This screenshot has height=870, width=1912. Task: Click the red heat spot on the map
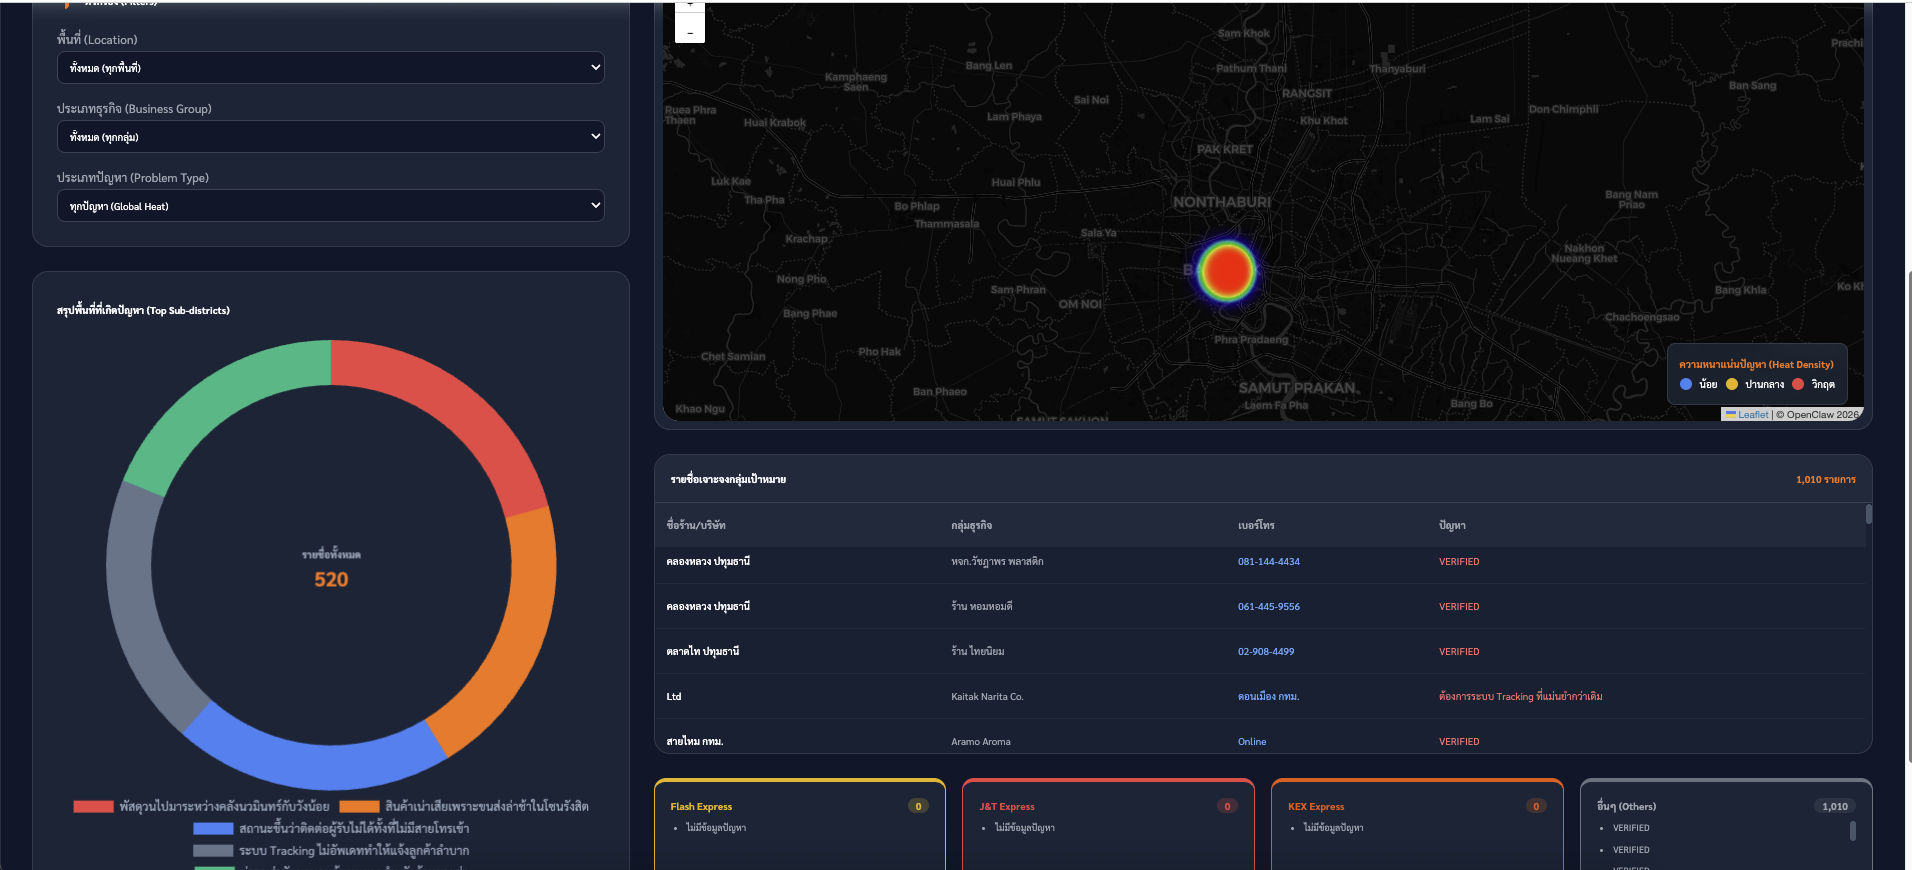[x=1227, y=271]
